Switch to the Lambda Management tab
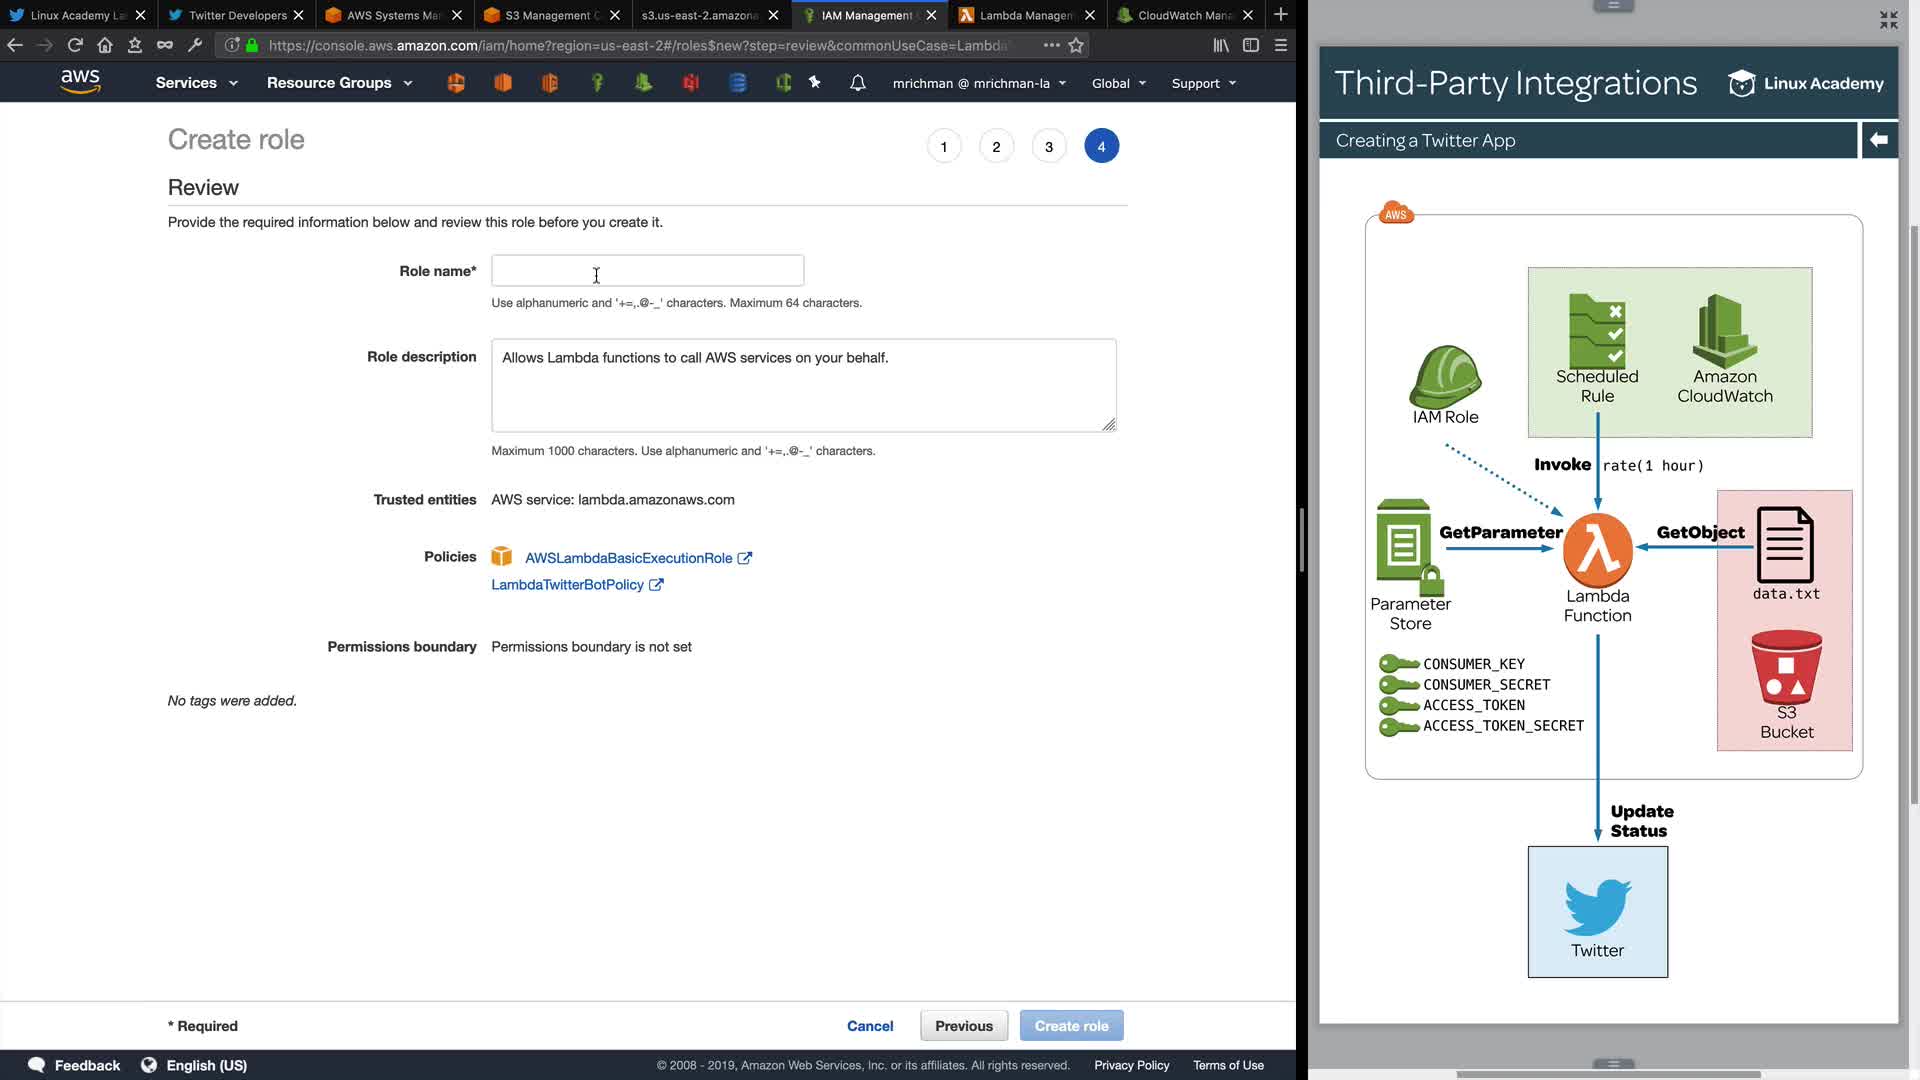Screen dimensions: 1920x1080 coord(1024,15)
